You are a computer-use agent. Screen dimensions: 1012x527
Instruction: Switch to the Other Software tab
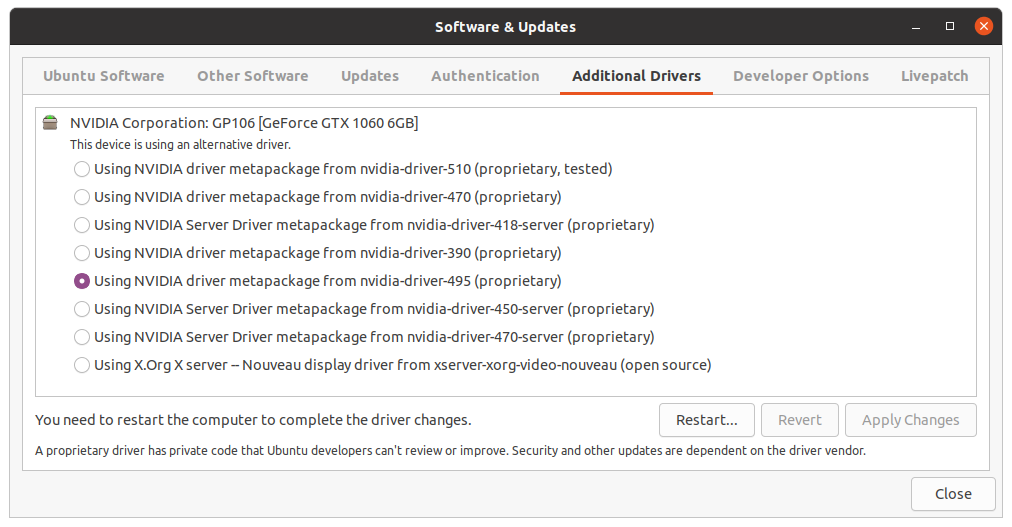coord(253,76)
